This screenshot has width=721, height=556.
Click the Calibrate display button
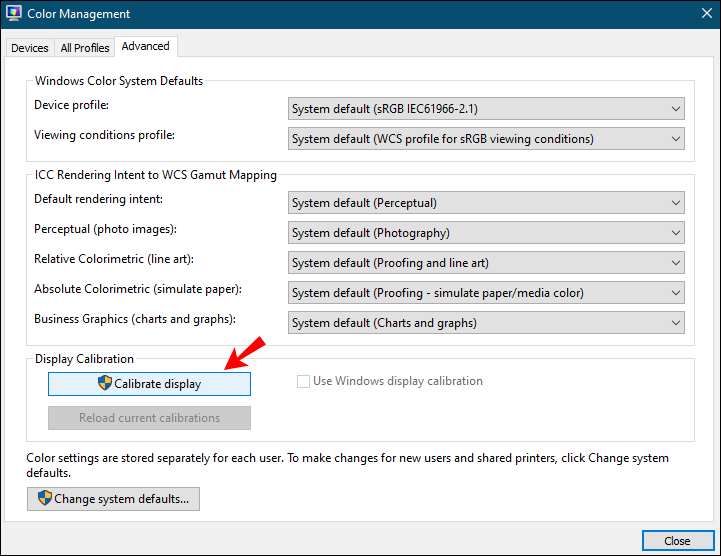(149, 384)
